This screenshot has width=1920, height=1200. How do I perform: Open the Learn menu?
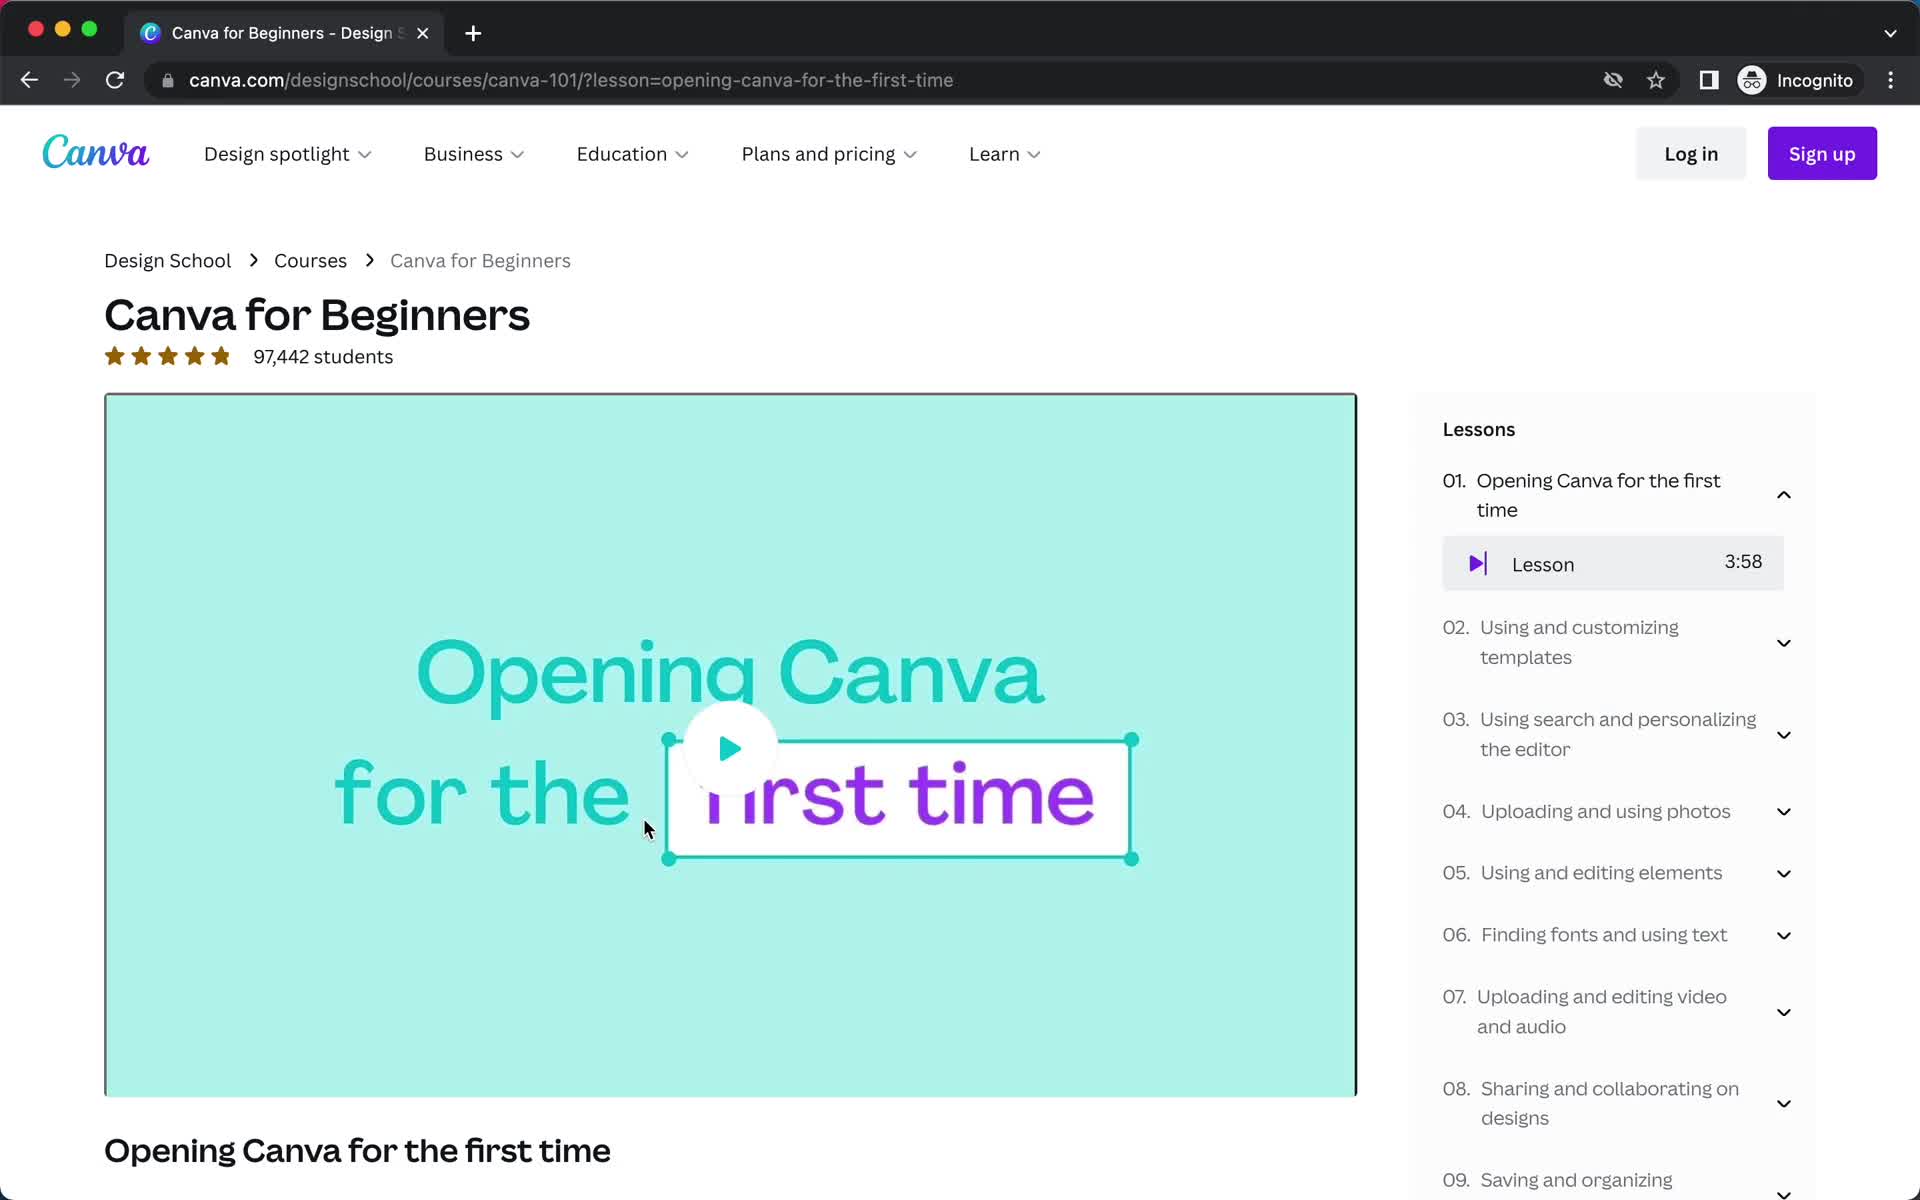click(x=1004, y=154)
